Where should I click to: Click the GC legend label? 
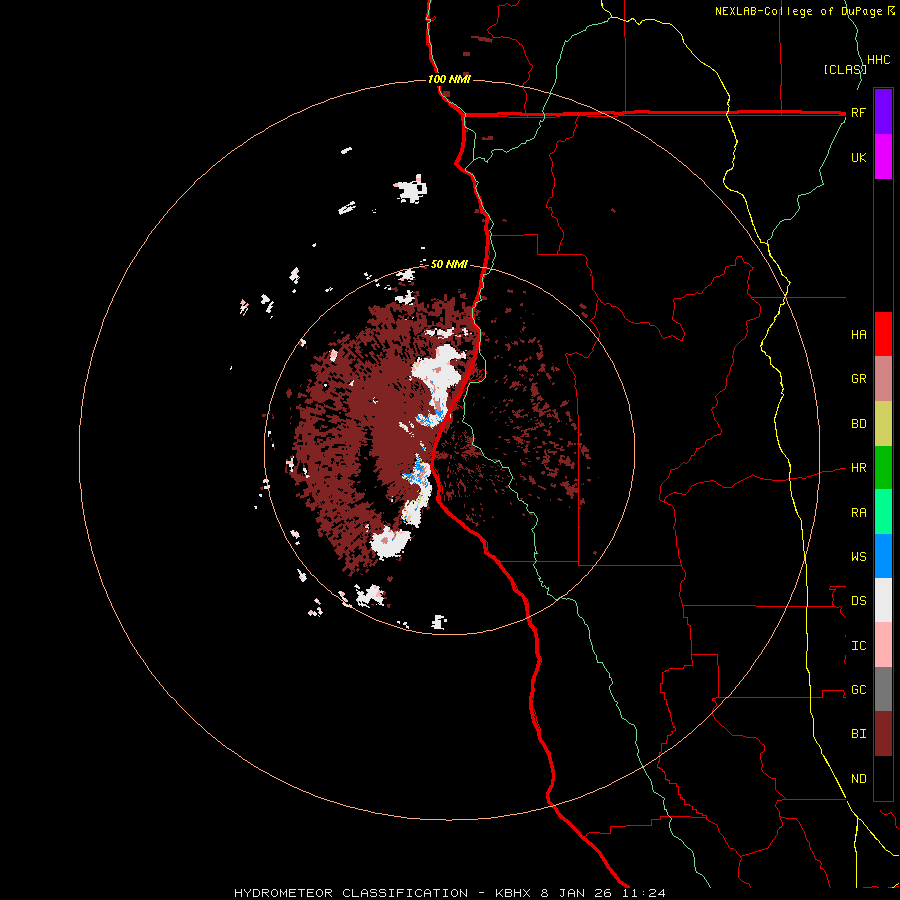pyautogui.click(x=858, y=689)
